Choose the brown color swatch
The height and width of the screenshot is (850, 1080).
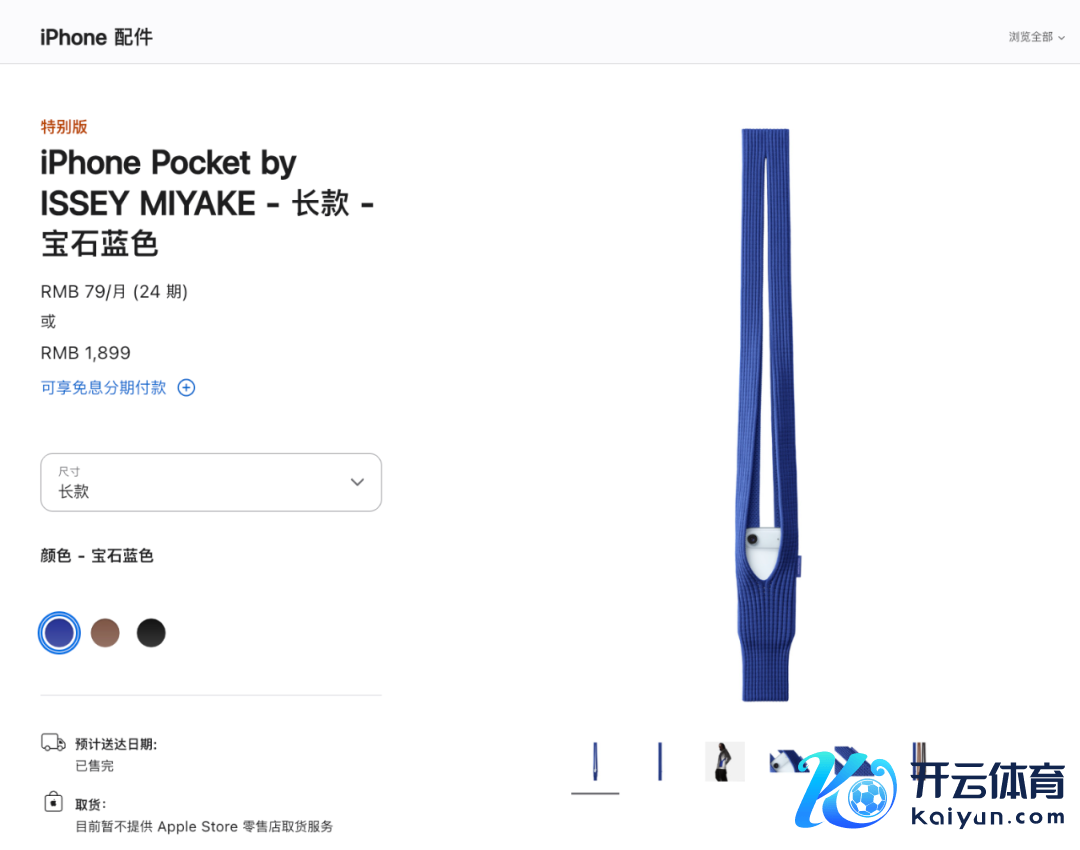(x=105, y=632)
